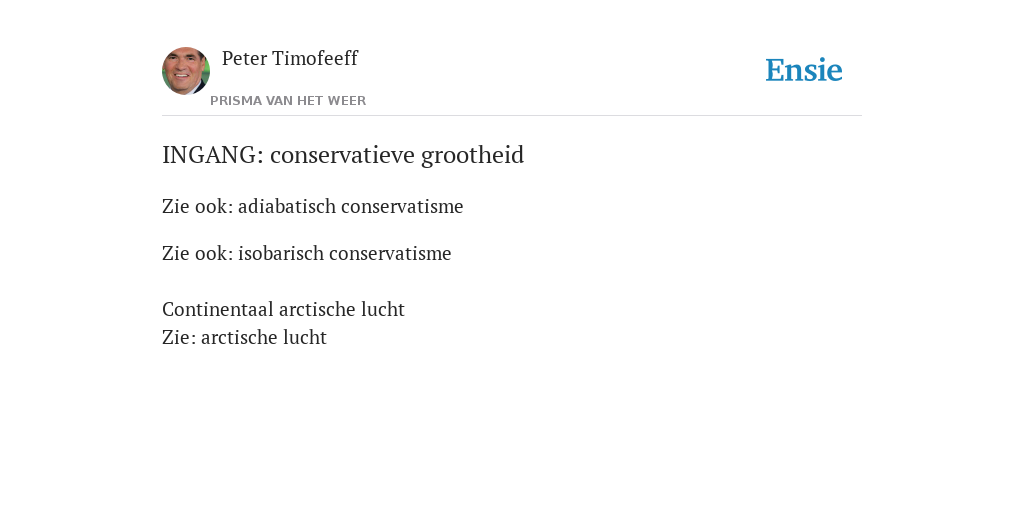This screenshot has height=512, width=1024.
Task: Open Peter Timofeeff's avatar photo
Action: 186,71
